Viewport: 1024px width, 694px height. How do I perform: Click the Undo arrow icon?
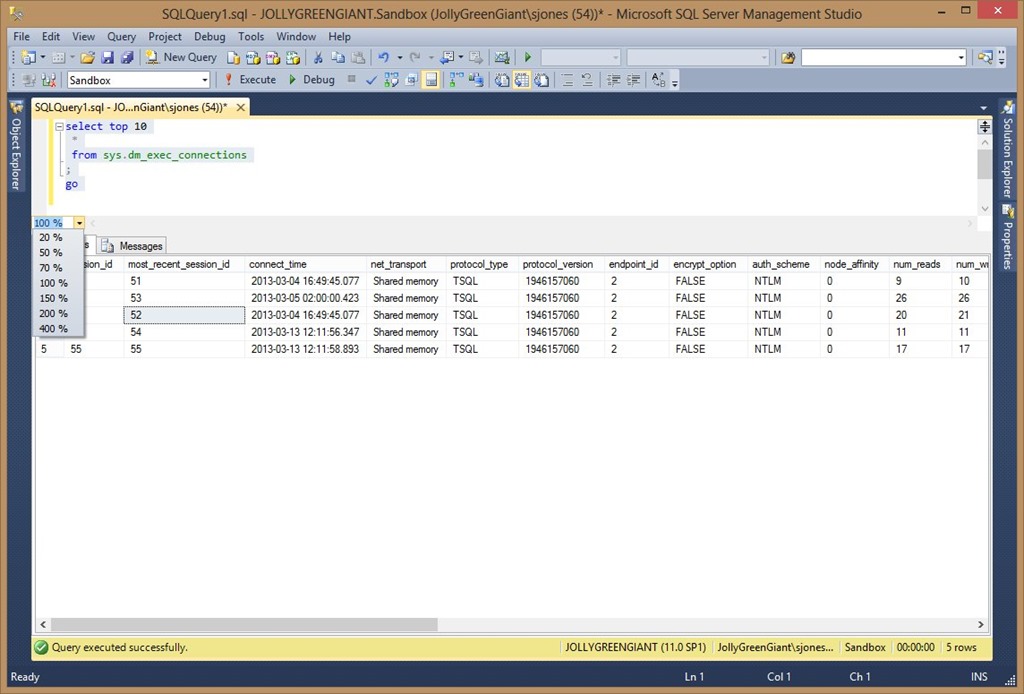pos(384,57)
